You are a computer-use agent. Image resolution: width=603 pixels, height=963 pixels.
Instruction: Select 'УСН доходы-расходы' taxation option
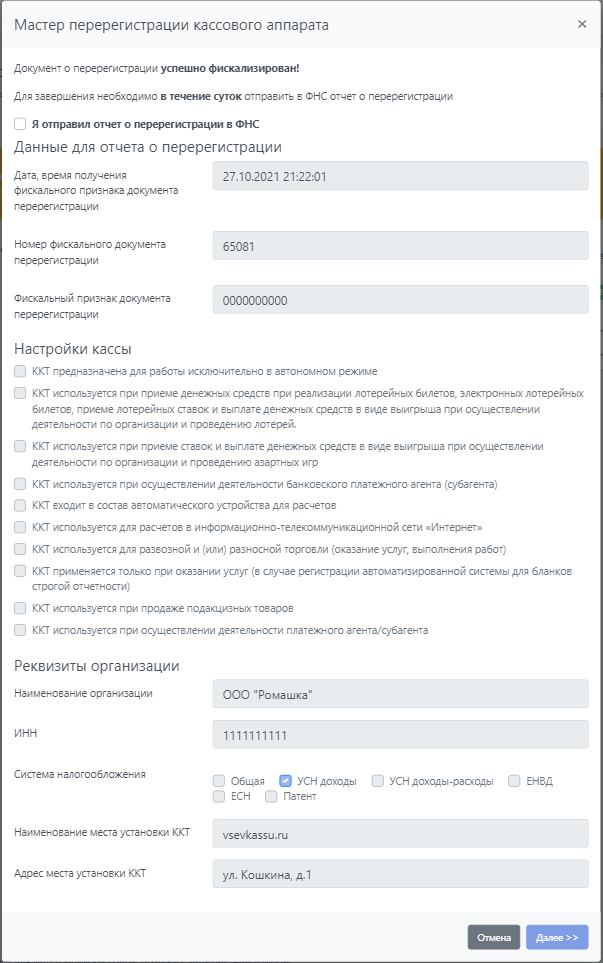click(378, 781)
